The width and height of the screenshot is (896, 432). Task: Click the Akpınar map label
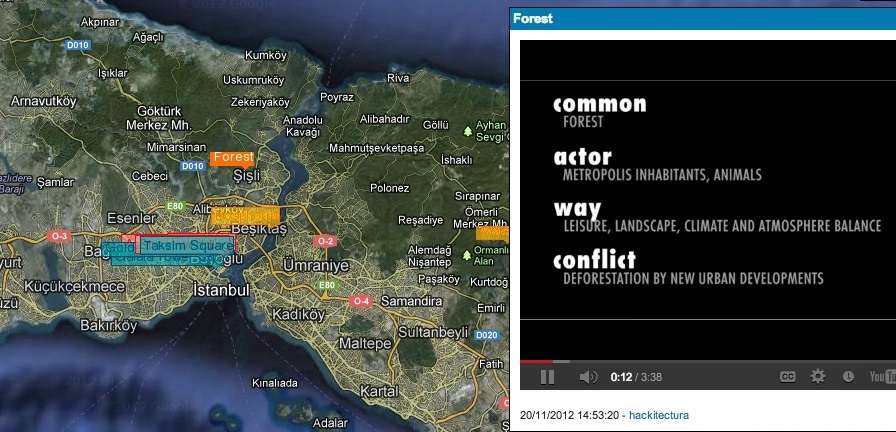[100, 22]
